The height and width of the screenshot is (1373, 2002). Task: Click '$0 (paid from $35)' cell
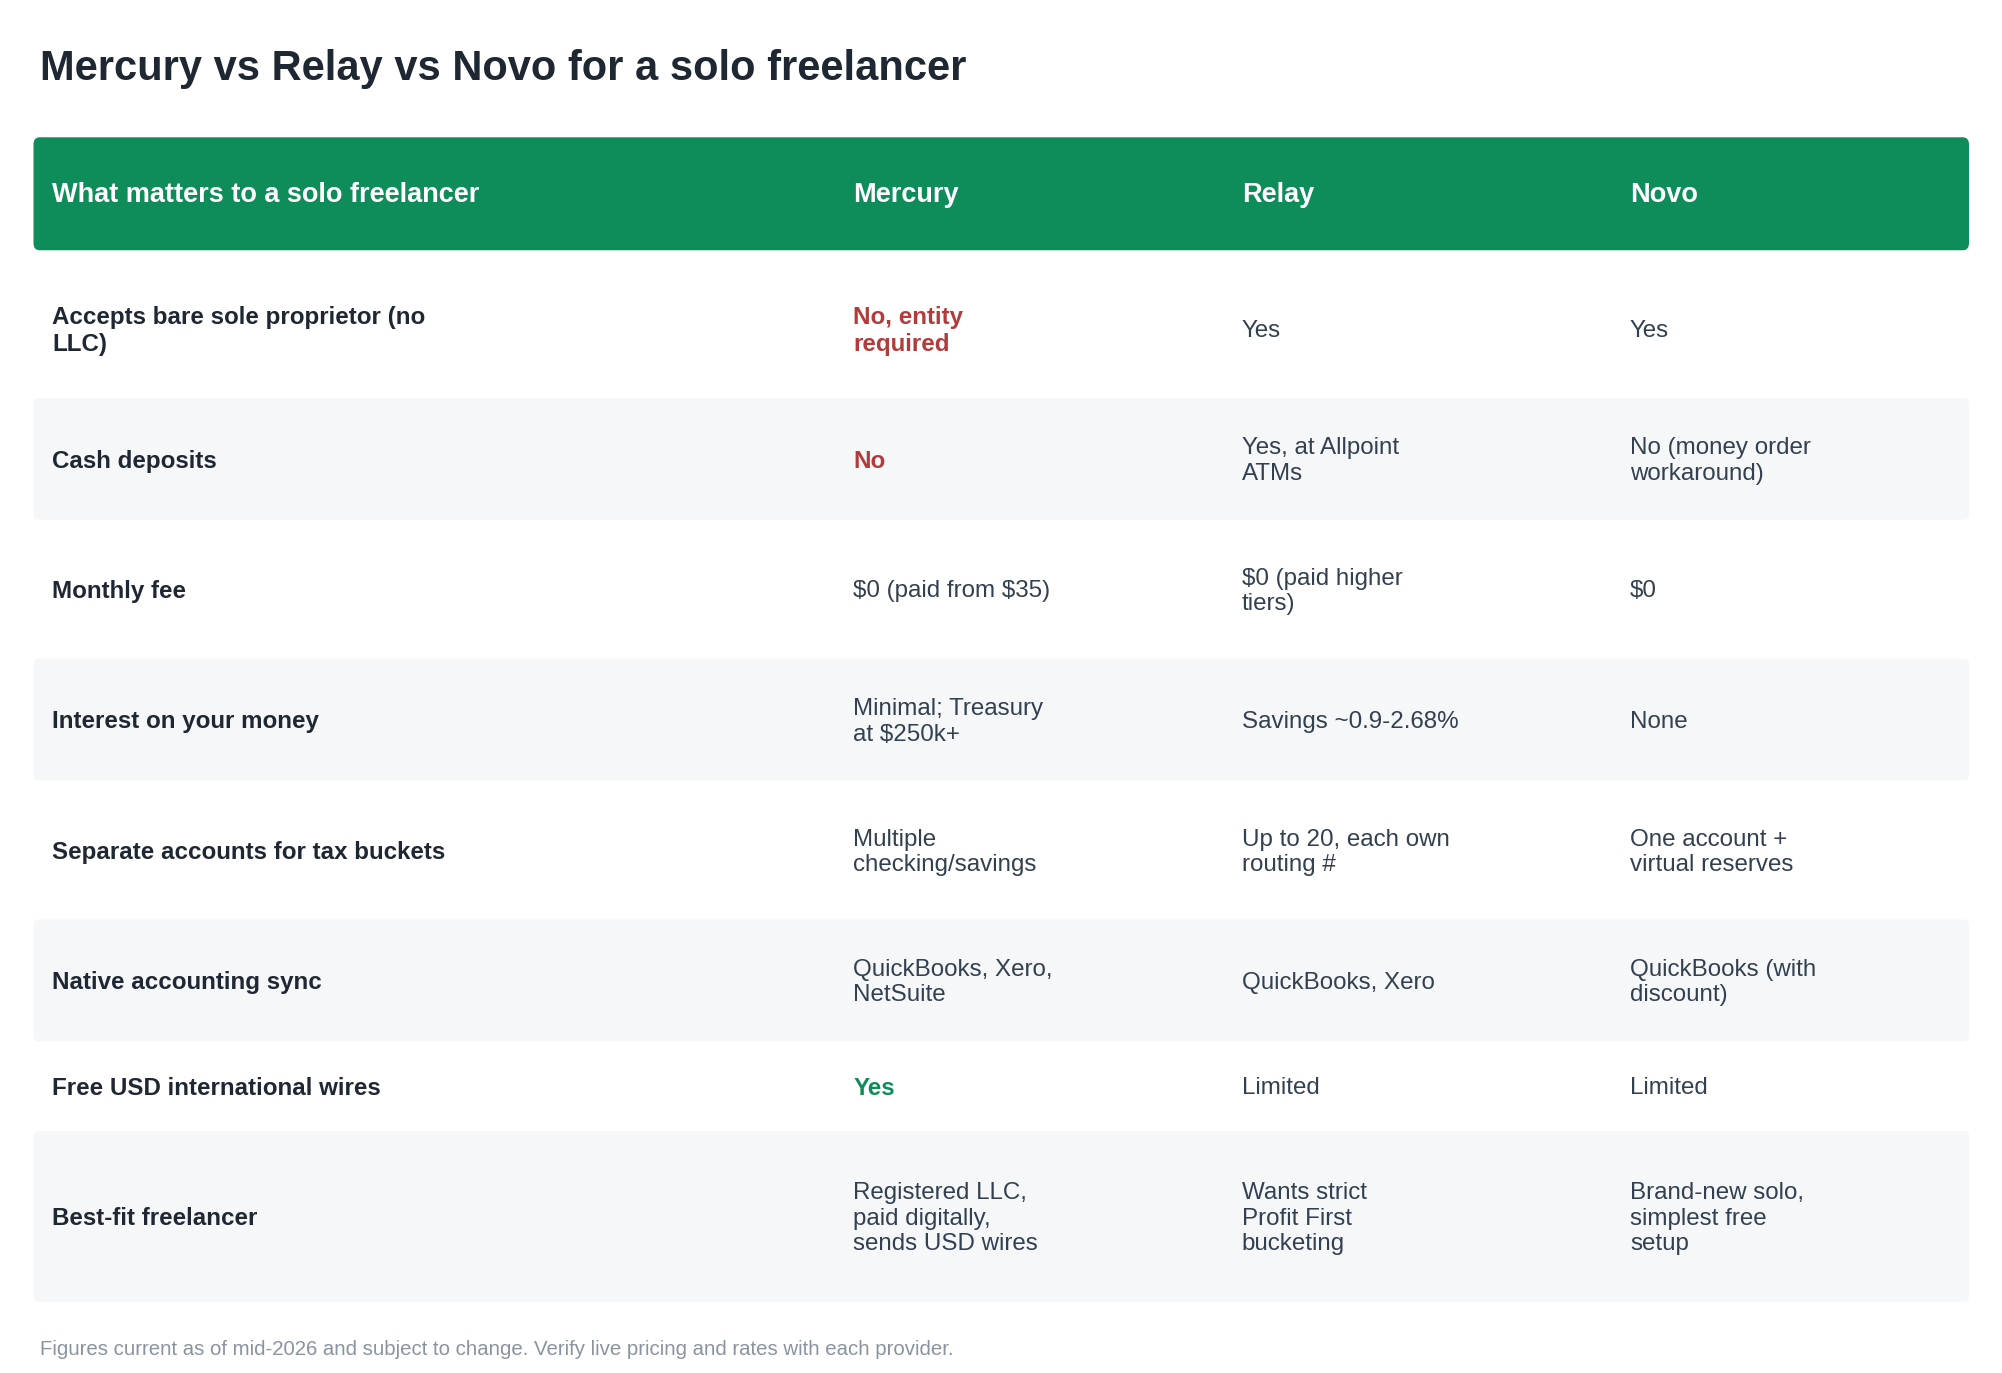click(x=951, y=589)
